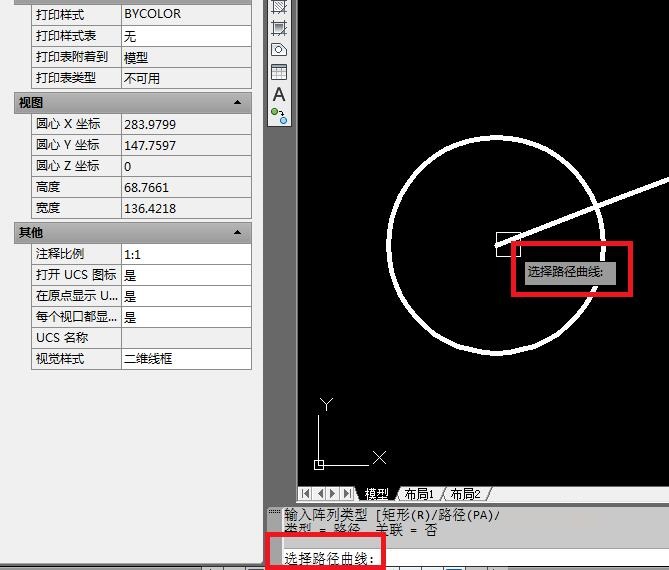Switch to the 布局1 tab

(x=419, y=494)
